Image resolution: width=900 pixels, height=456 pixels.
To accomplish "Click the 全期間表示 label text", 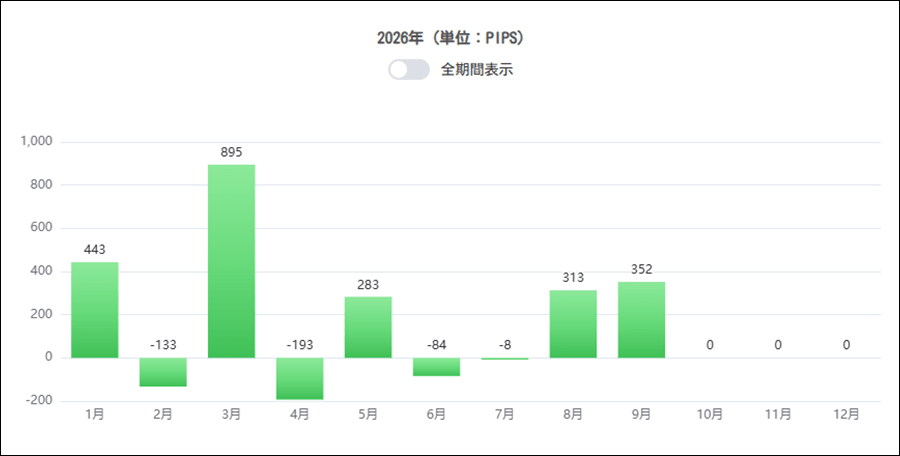I will coord(476,69).
